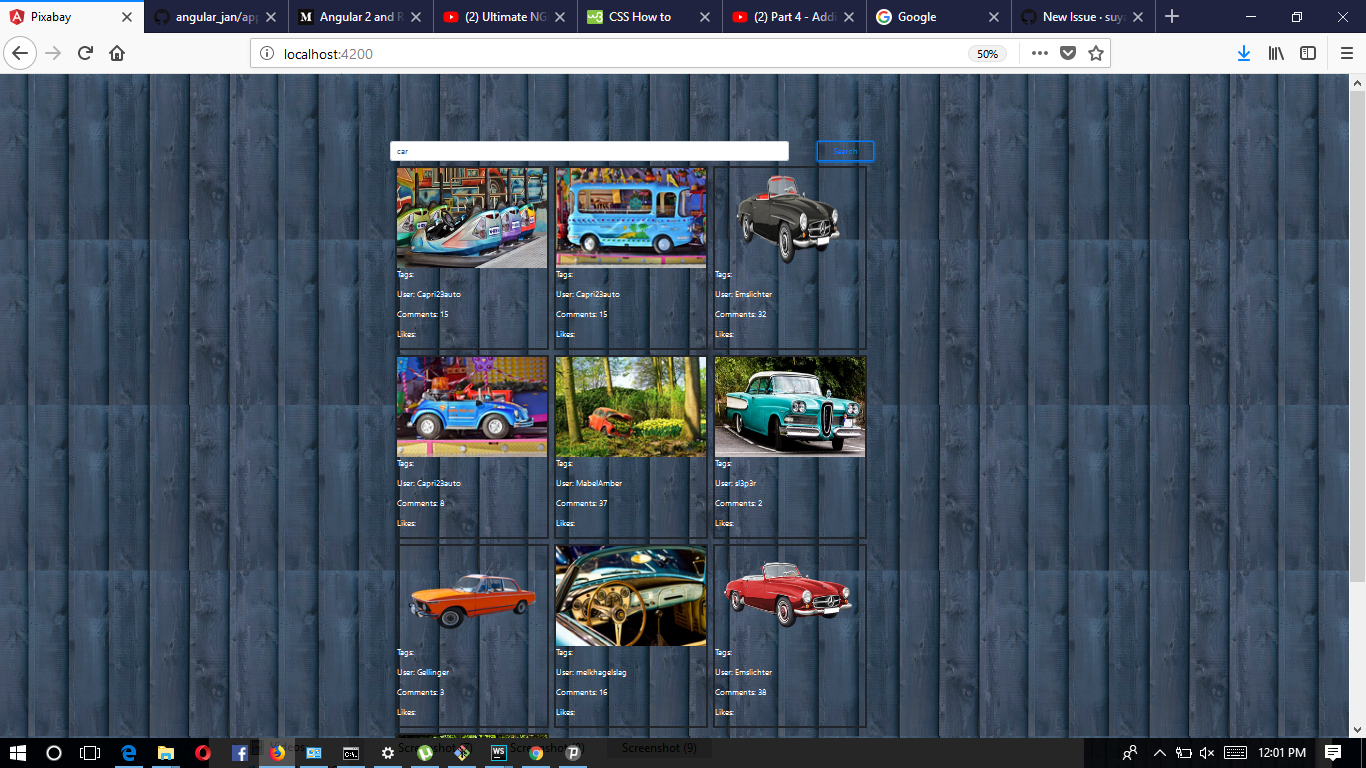Expand hidden system tray icons
1366x768 pixels.
(x=1159, y=753)
